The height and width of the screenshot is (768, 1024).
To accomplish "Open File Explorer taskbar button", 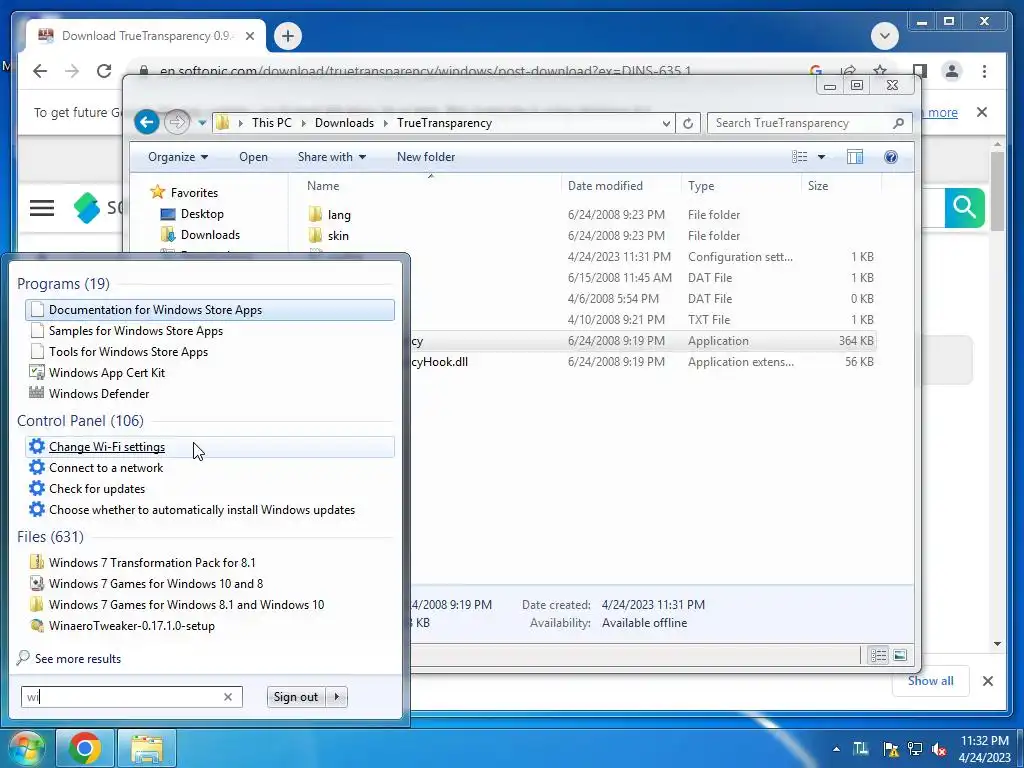I will (148, 748).
